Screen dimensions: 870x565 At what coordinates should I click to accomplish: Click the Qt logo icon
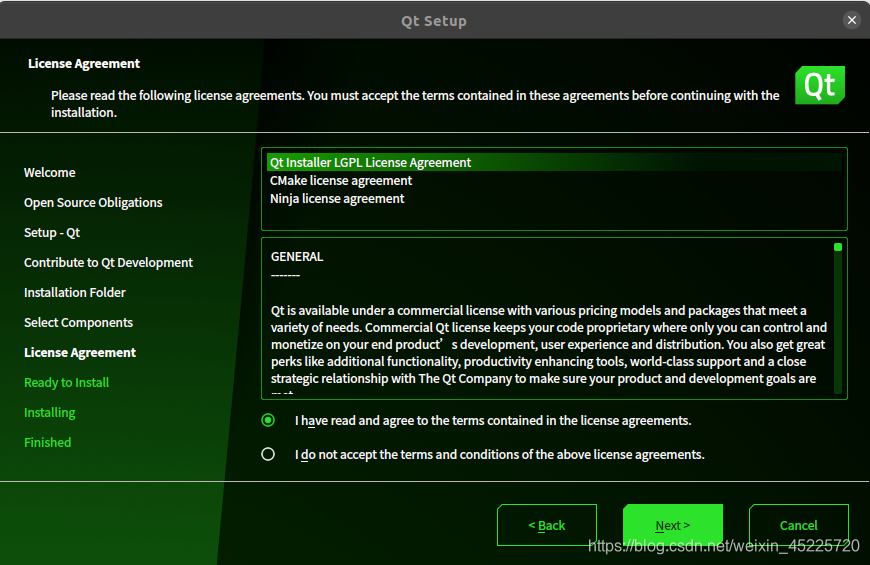point(820,85)
